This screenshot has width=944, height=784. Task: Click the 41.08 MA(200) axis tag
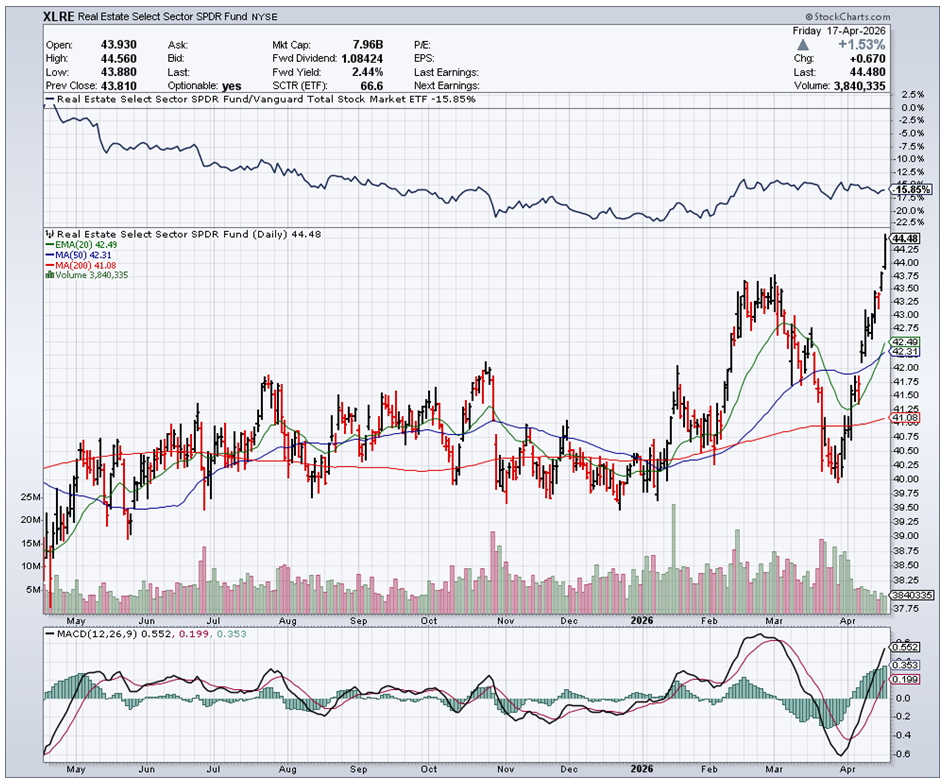(x=904, y=418)
